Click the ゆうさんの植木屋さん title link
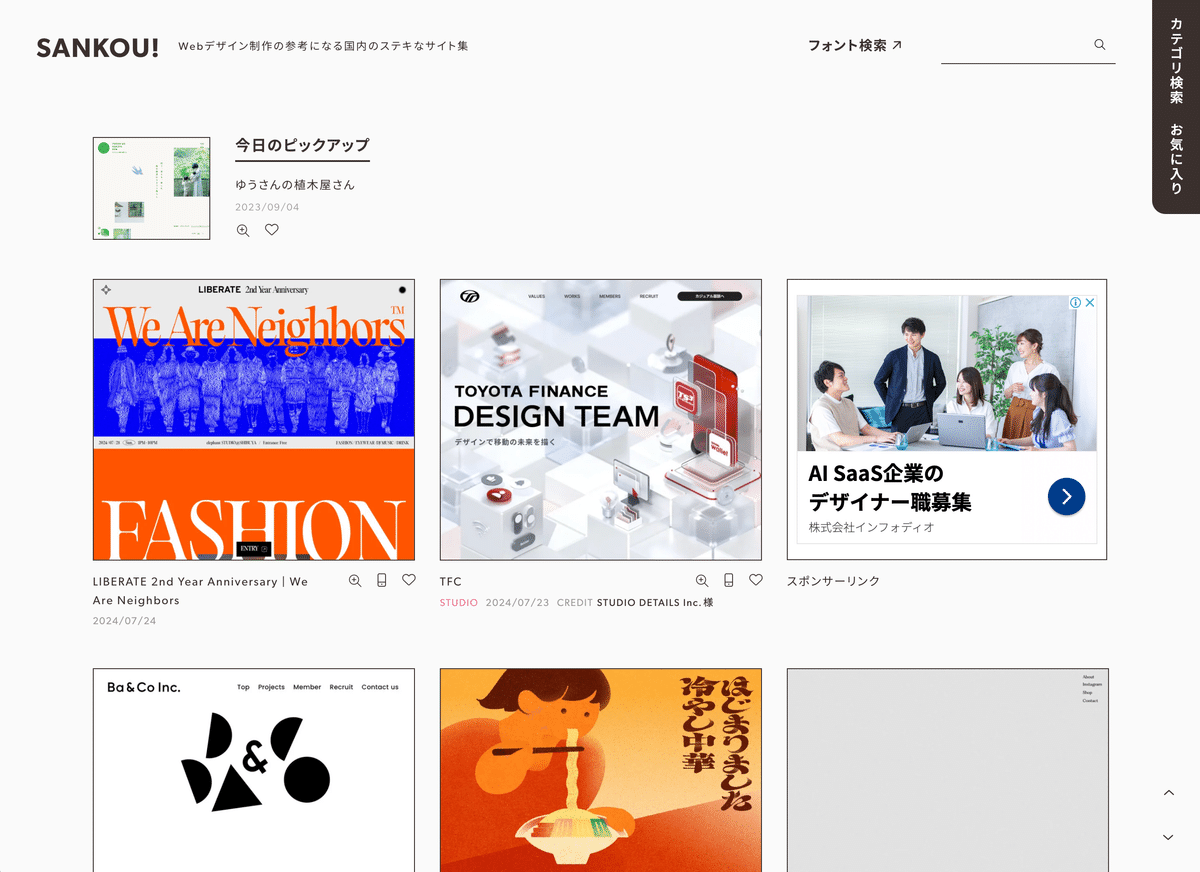This screenshot has width=1200, height=872. (295, 185)
